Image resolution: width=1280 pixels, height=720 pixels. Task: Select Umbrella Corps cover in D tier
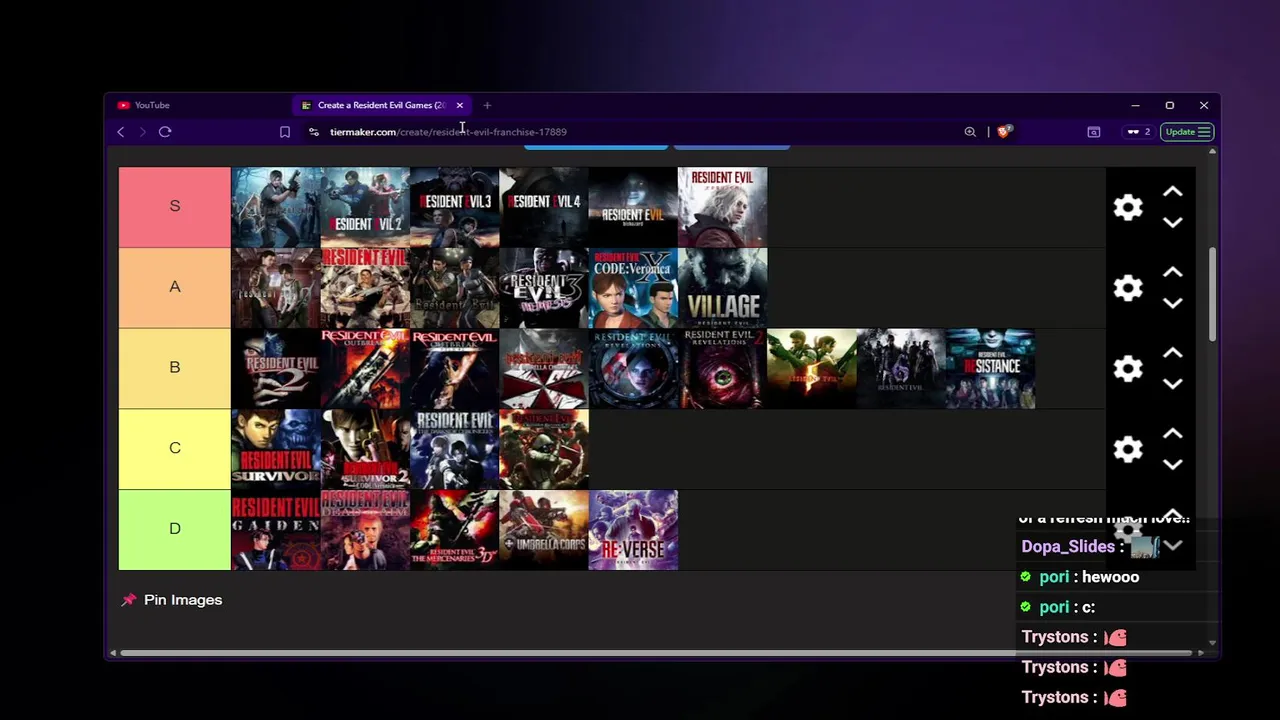pyautogui.click(x=544, y=530)
